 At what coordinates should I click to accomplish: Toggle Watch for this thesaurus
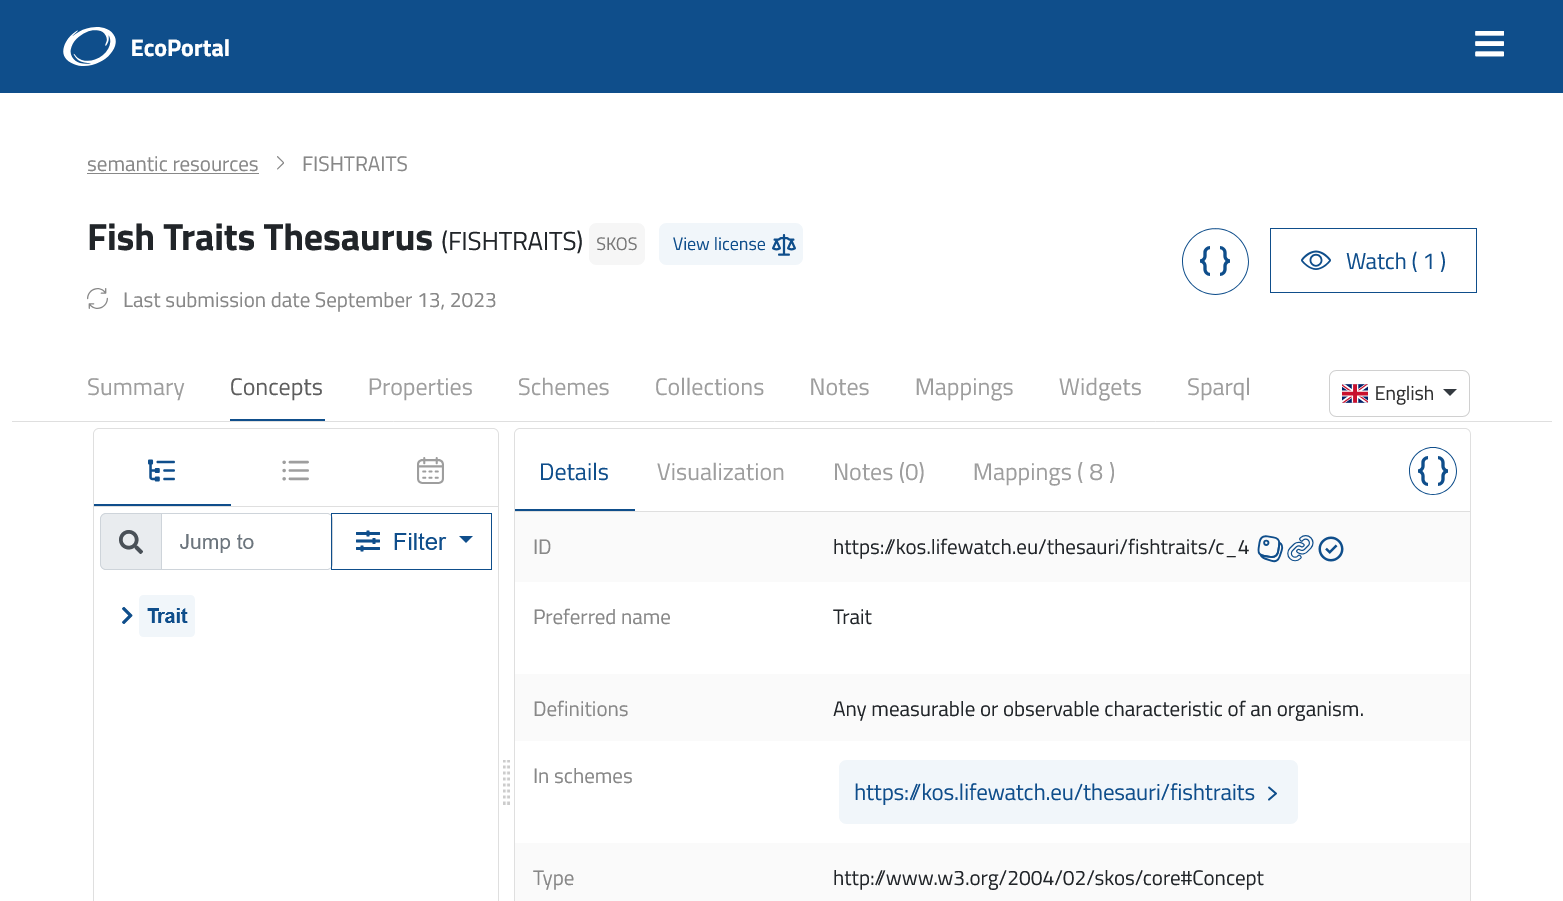pyautogui.click(x=1372, y=261)
